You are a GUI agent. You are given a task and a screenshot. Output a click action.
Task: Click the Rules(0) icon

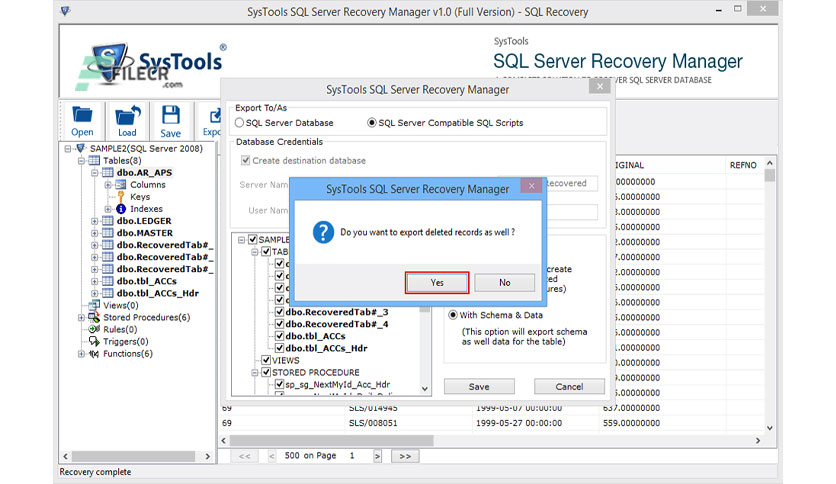pyautogui.click(x=94, y=329)
